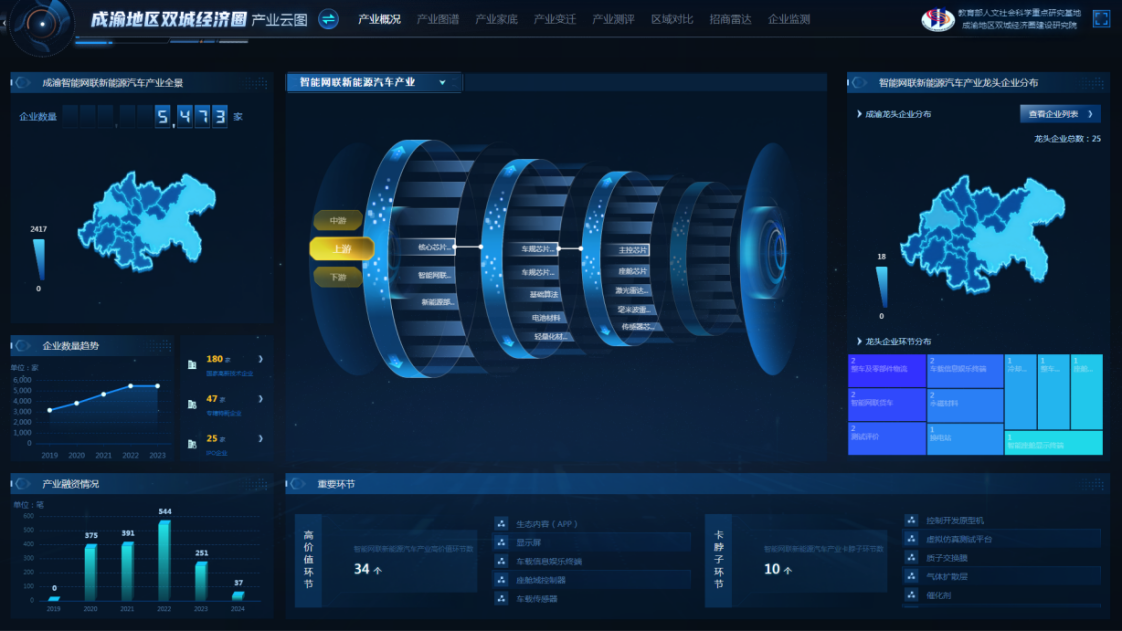
Task: Switch to 中游 segment of industry chain
Action: pyautogui.click(x=338, y=220)
